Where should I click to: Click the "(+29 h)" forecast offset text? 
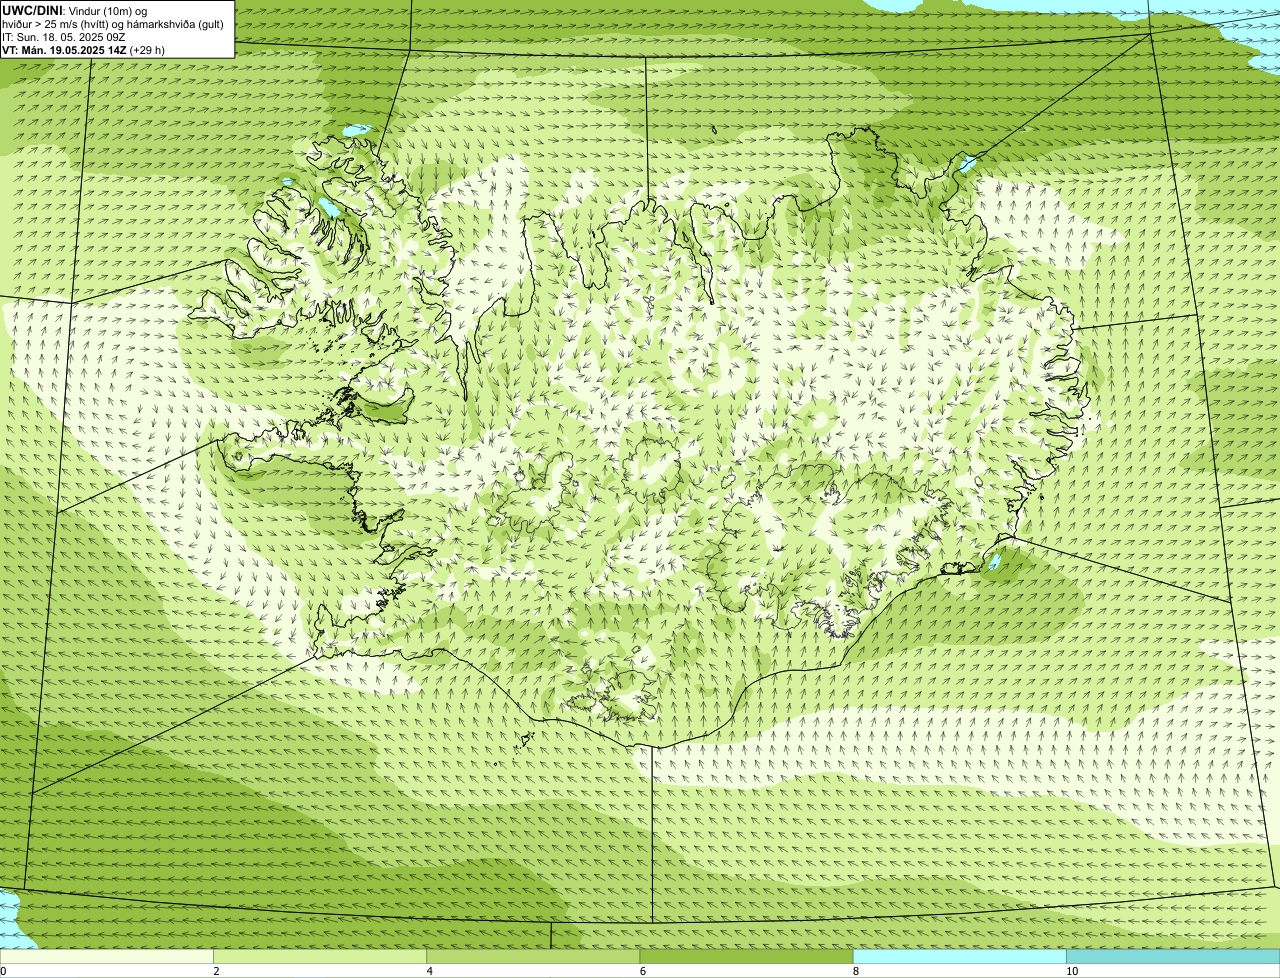(x=147, y=49)
